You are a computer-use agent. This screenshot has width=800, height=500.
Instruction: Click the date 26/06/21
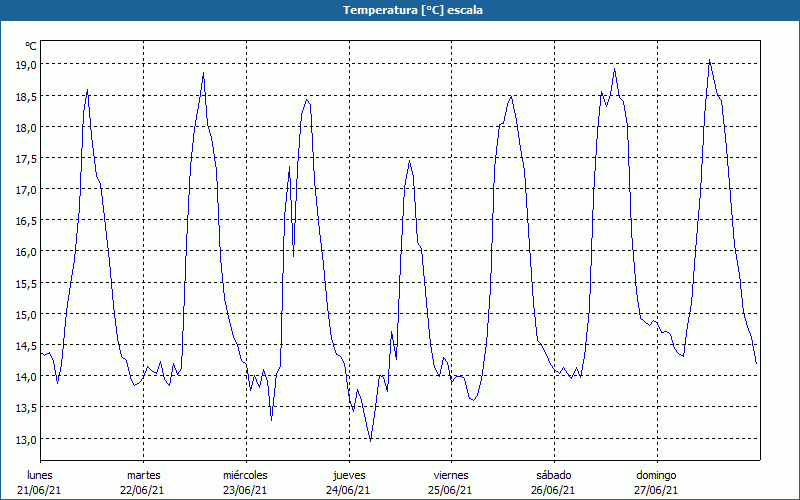tap(553, 490)
